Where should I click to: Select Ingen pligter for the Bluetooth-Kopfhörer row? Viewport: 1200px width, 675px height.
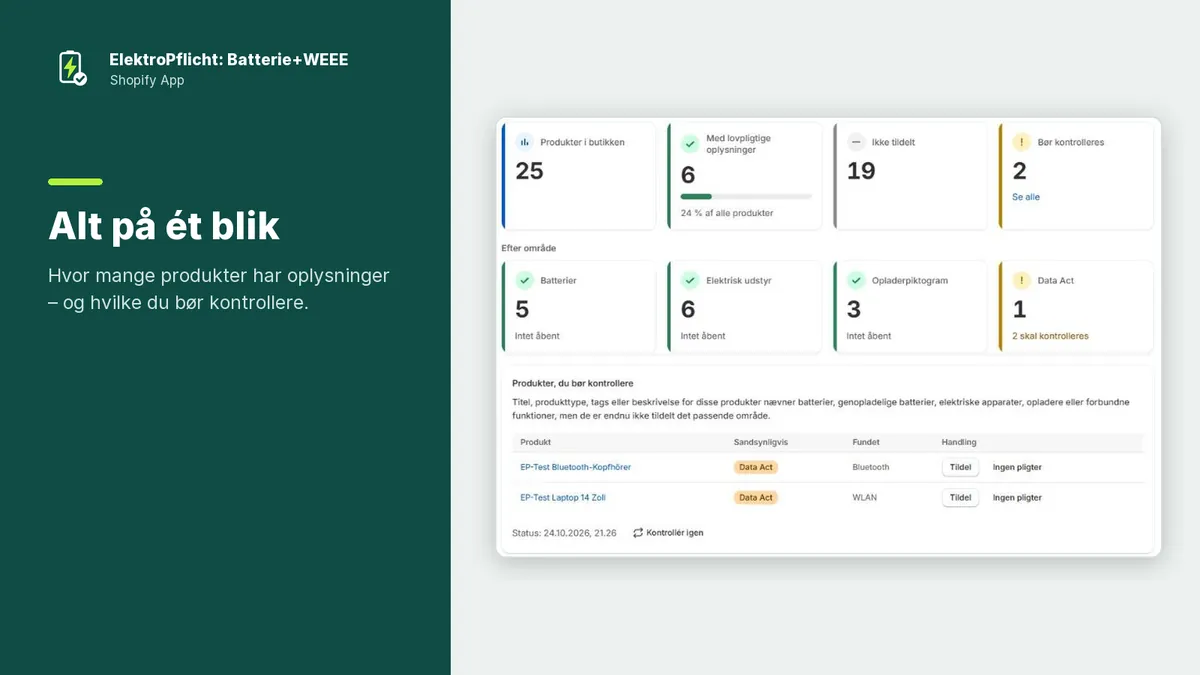point(1017,467)
